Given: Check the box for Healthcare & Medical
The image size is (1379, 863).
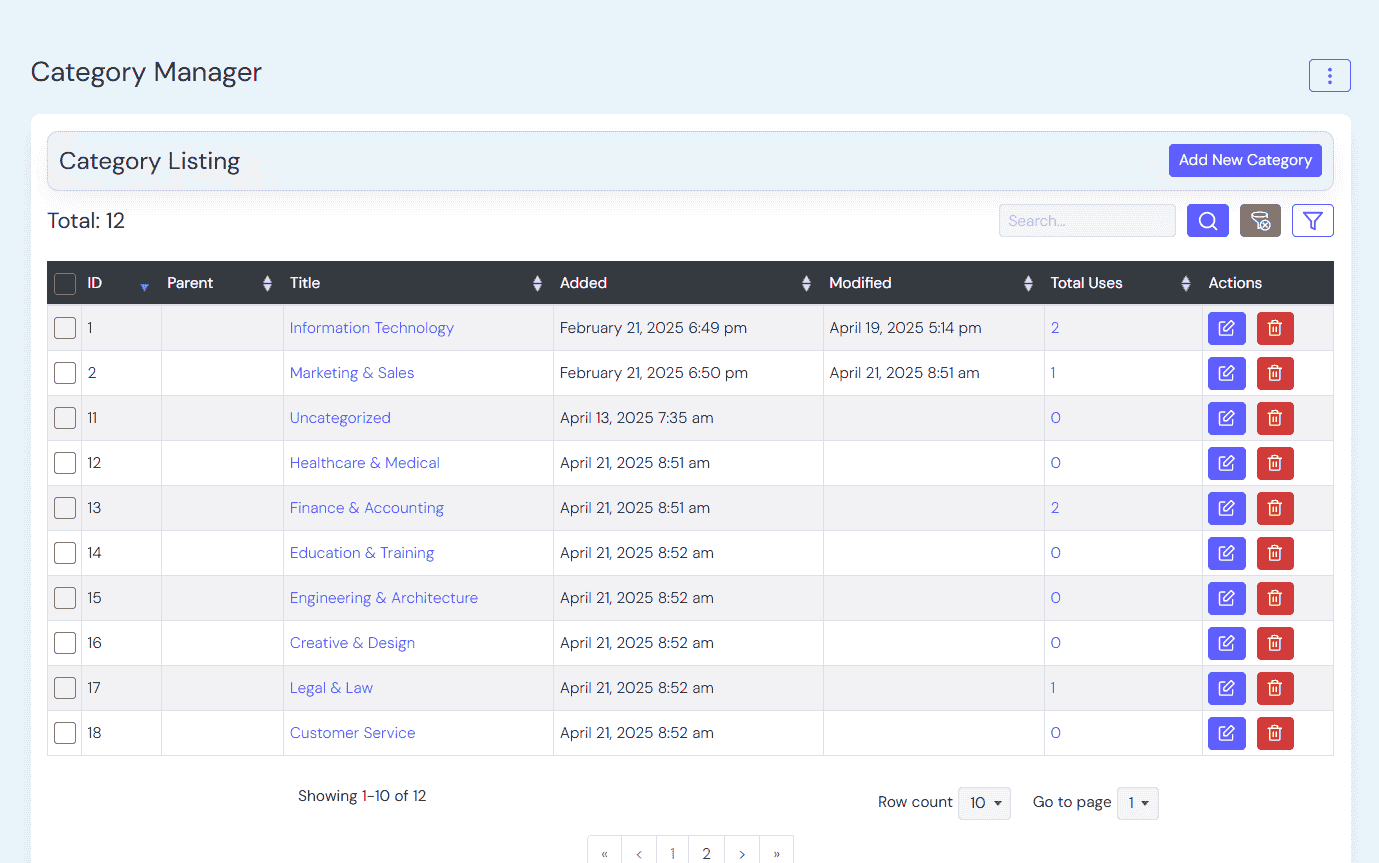Looking at the screenshot, I should pos(65,463).
